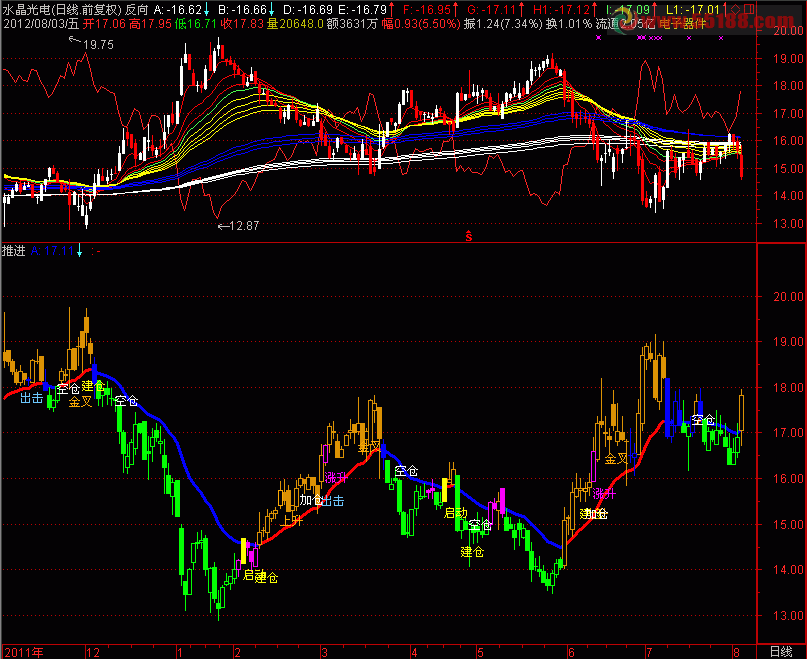Click month 8 on the time axis
The image size is (807, 659).
coord(736,652)
